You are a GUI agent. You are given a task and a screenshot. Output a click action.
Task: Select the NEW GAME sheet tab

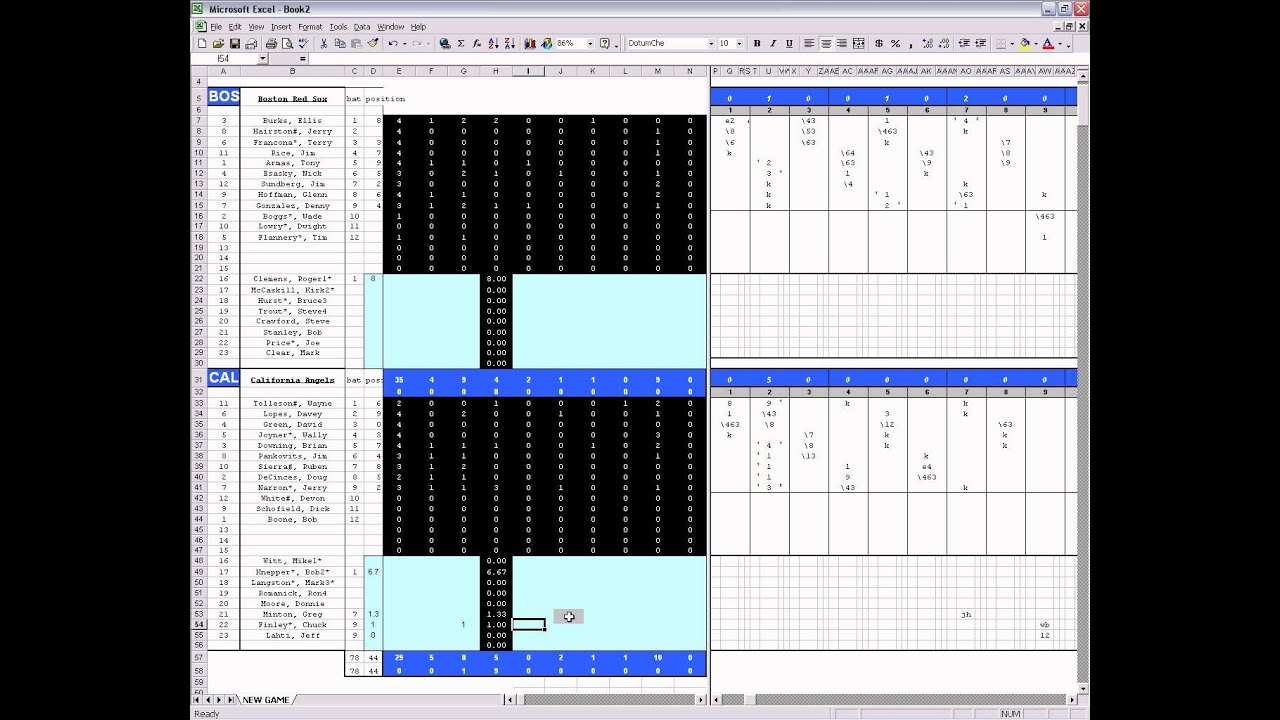267,699
